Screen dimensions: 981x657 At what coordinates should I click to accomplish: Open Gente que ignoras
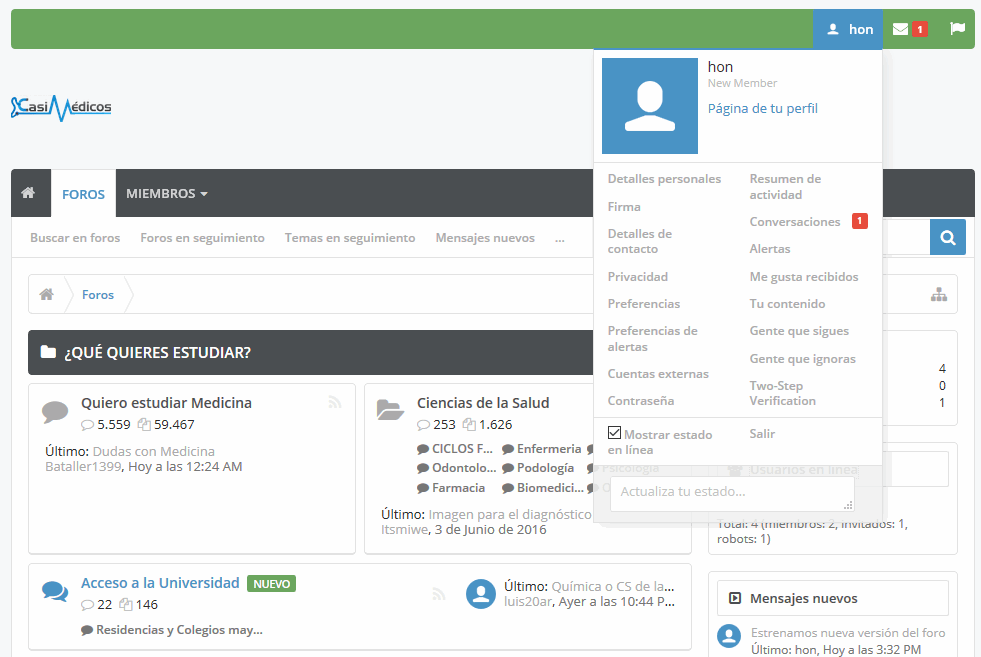[803, 359]
